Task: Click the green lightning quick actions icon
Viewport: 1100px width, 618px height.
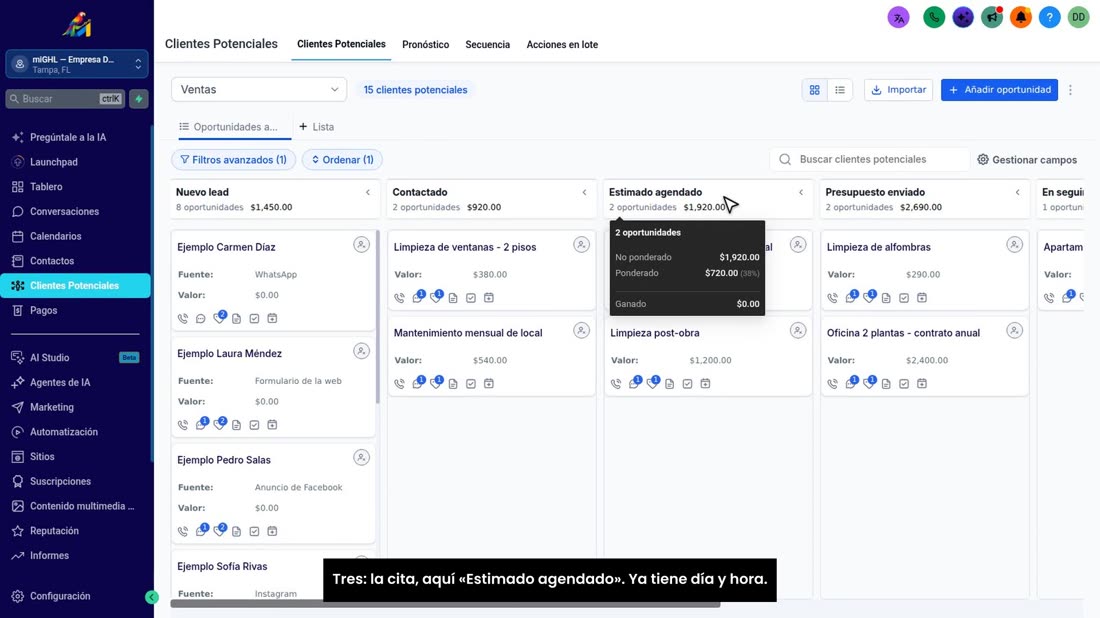Action: click(139, 99)
